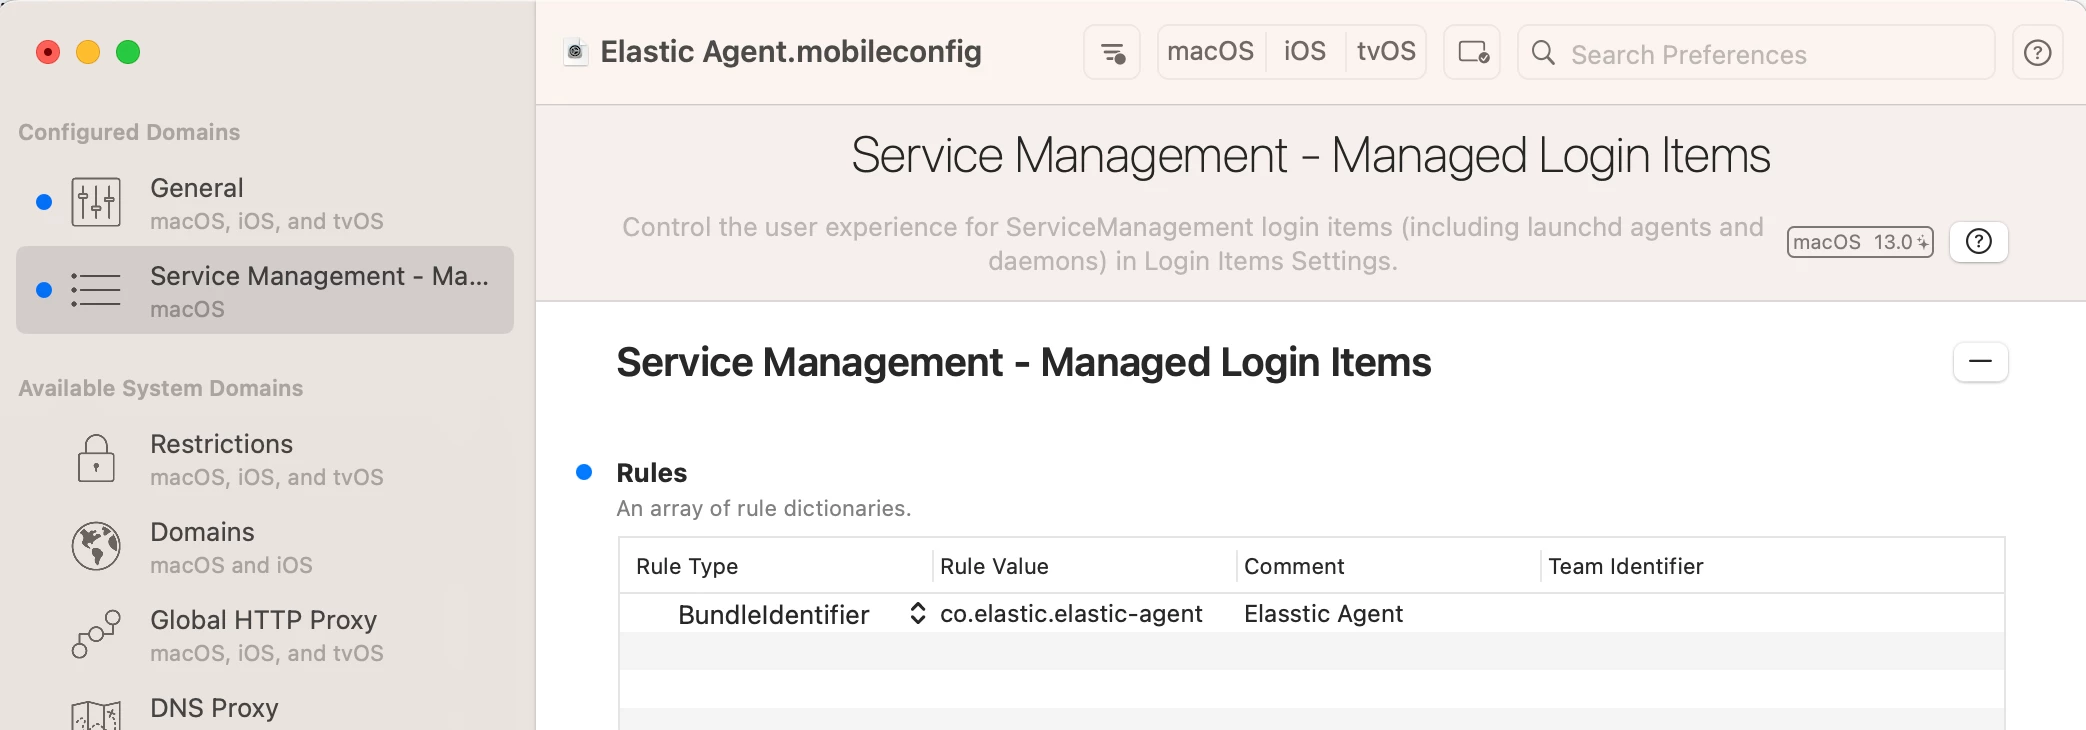Toggle the tvOS platform filter
2086x730 pixels.
click(1386, 52)
